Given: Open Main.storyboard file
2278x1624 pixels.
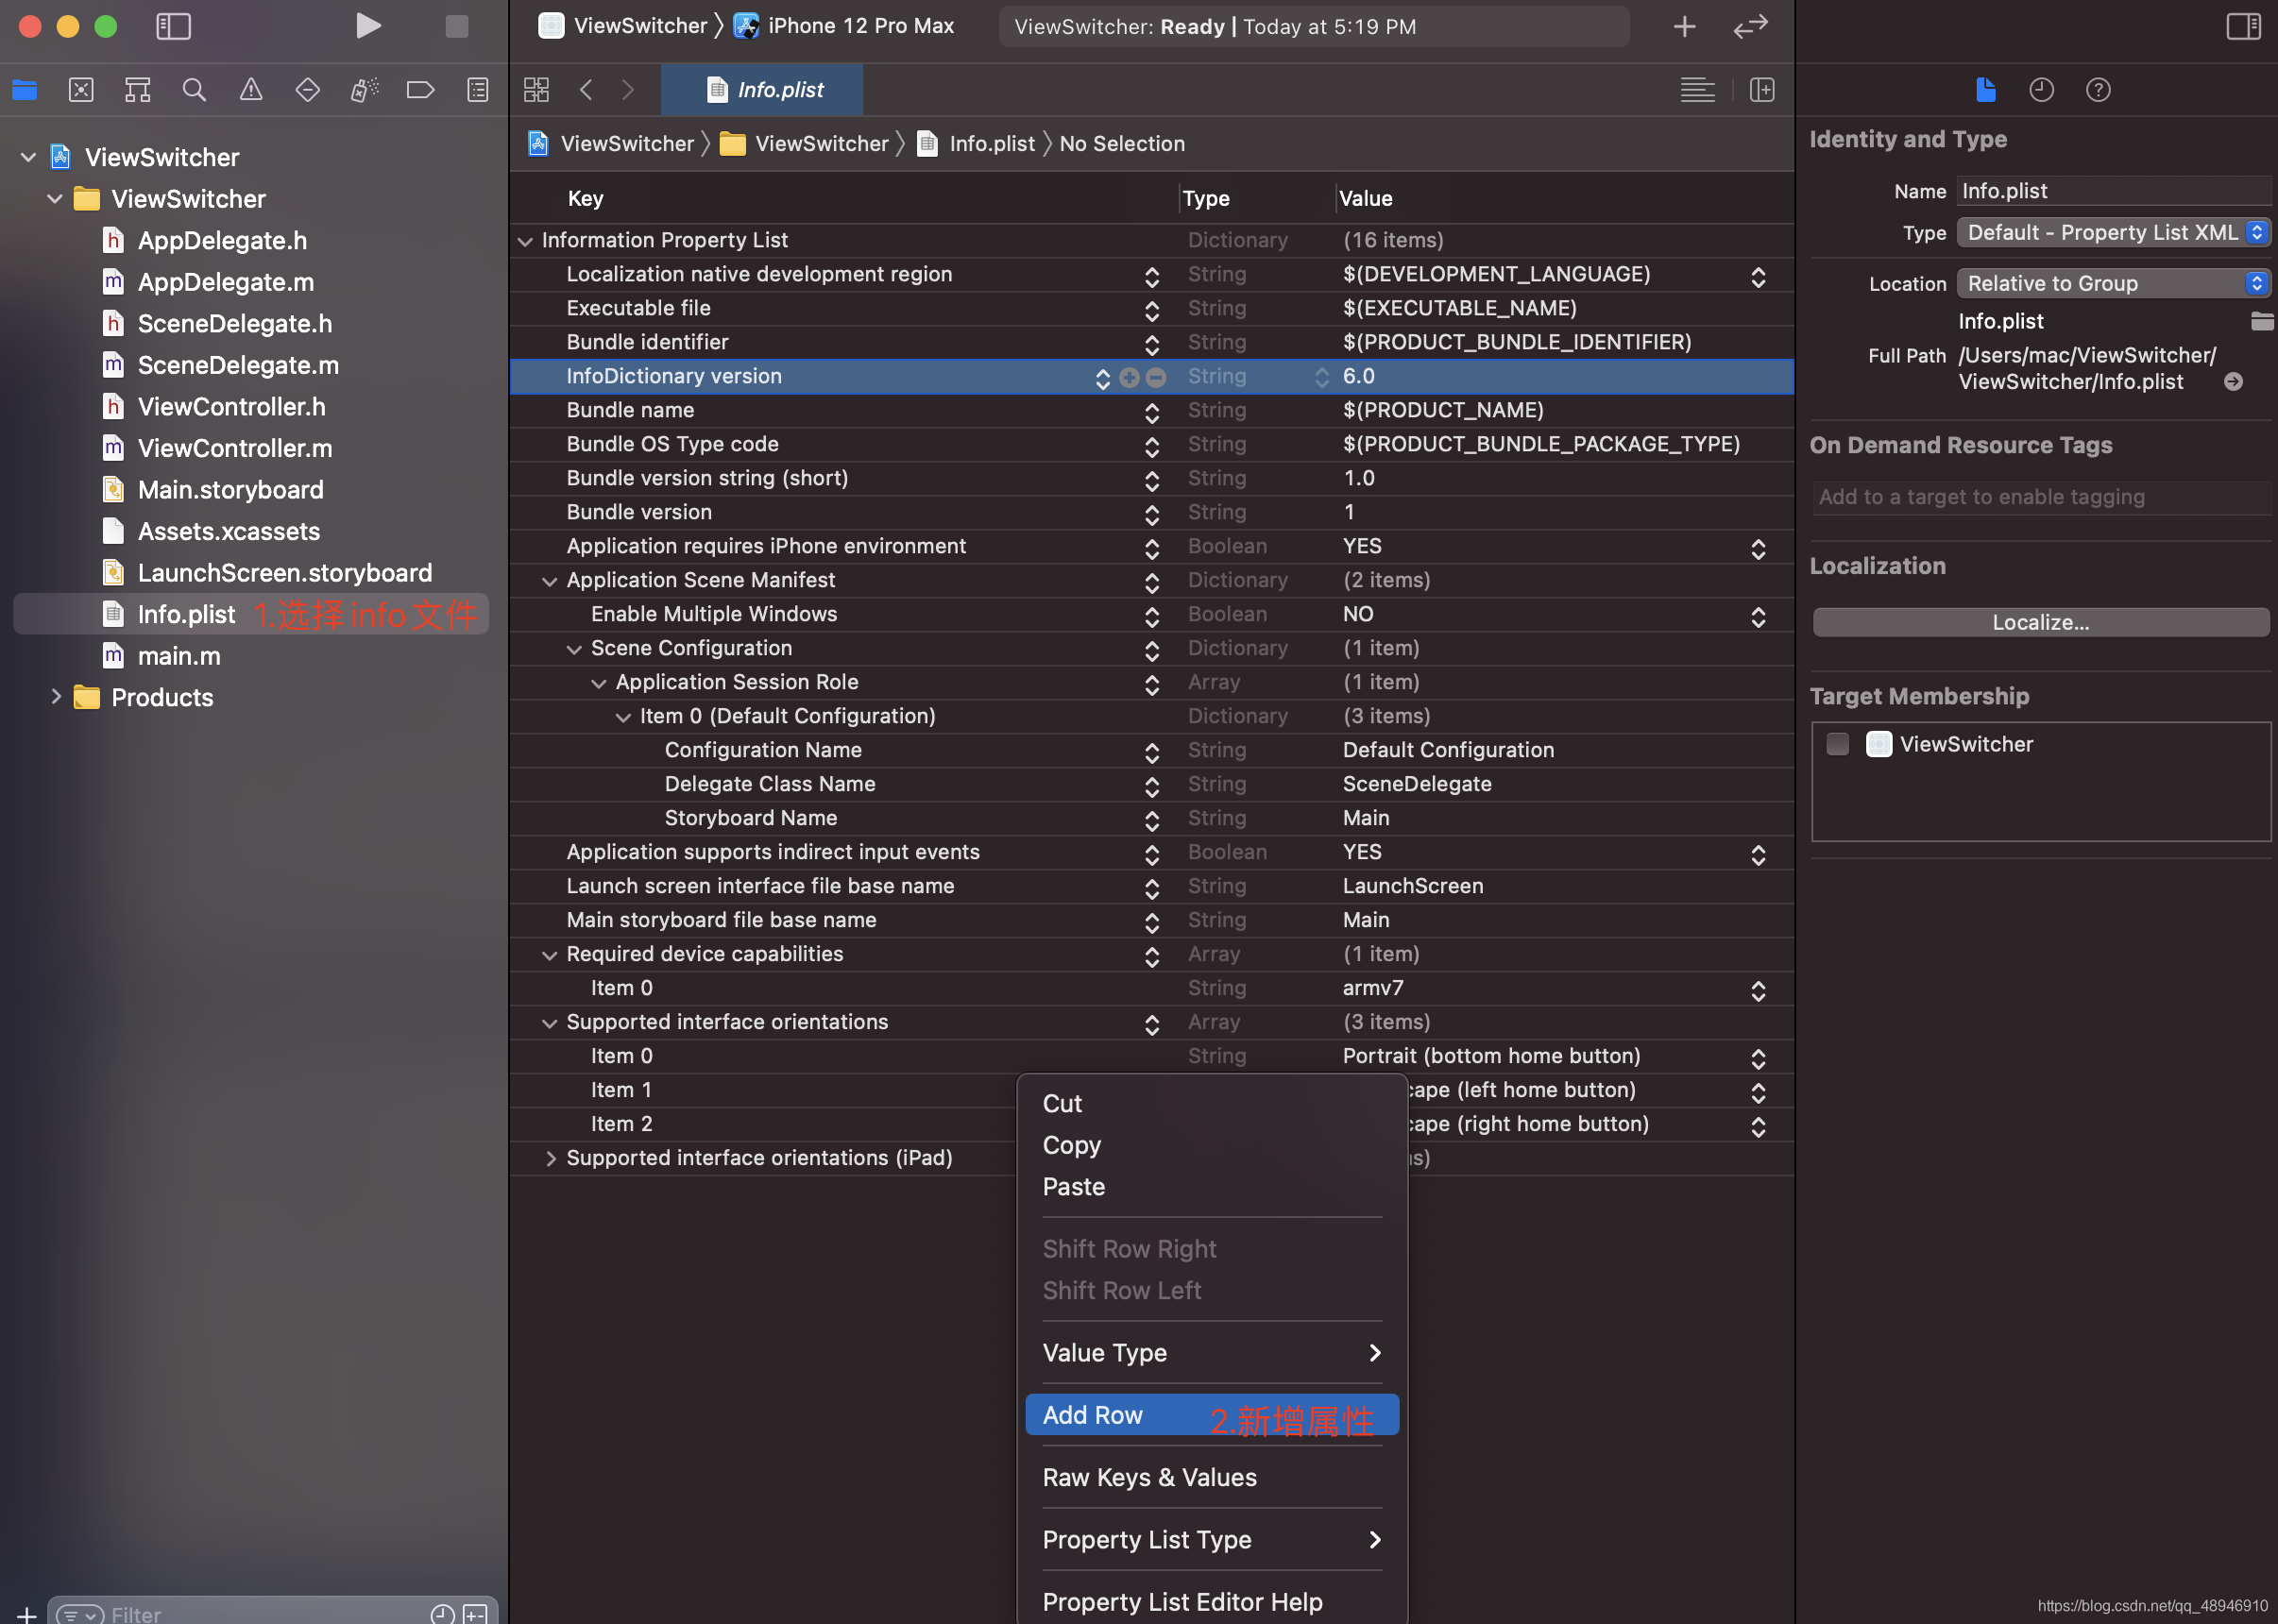Looking at the screenshot, I should pyautogui.click(x=231, y=490).
